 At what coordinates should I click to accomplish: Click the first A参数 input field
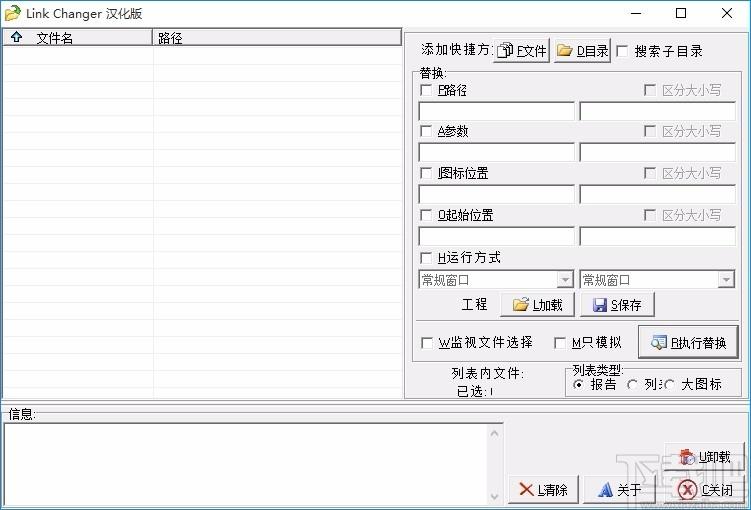coord(496,152)
